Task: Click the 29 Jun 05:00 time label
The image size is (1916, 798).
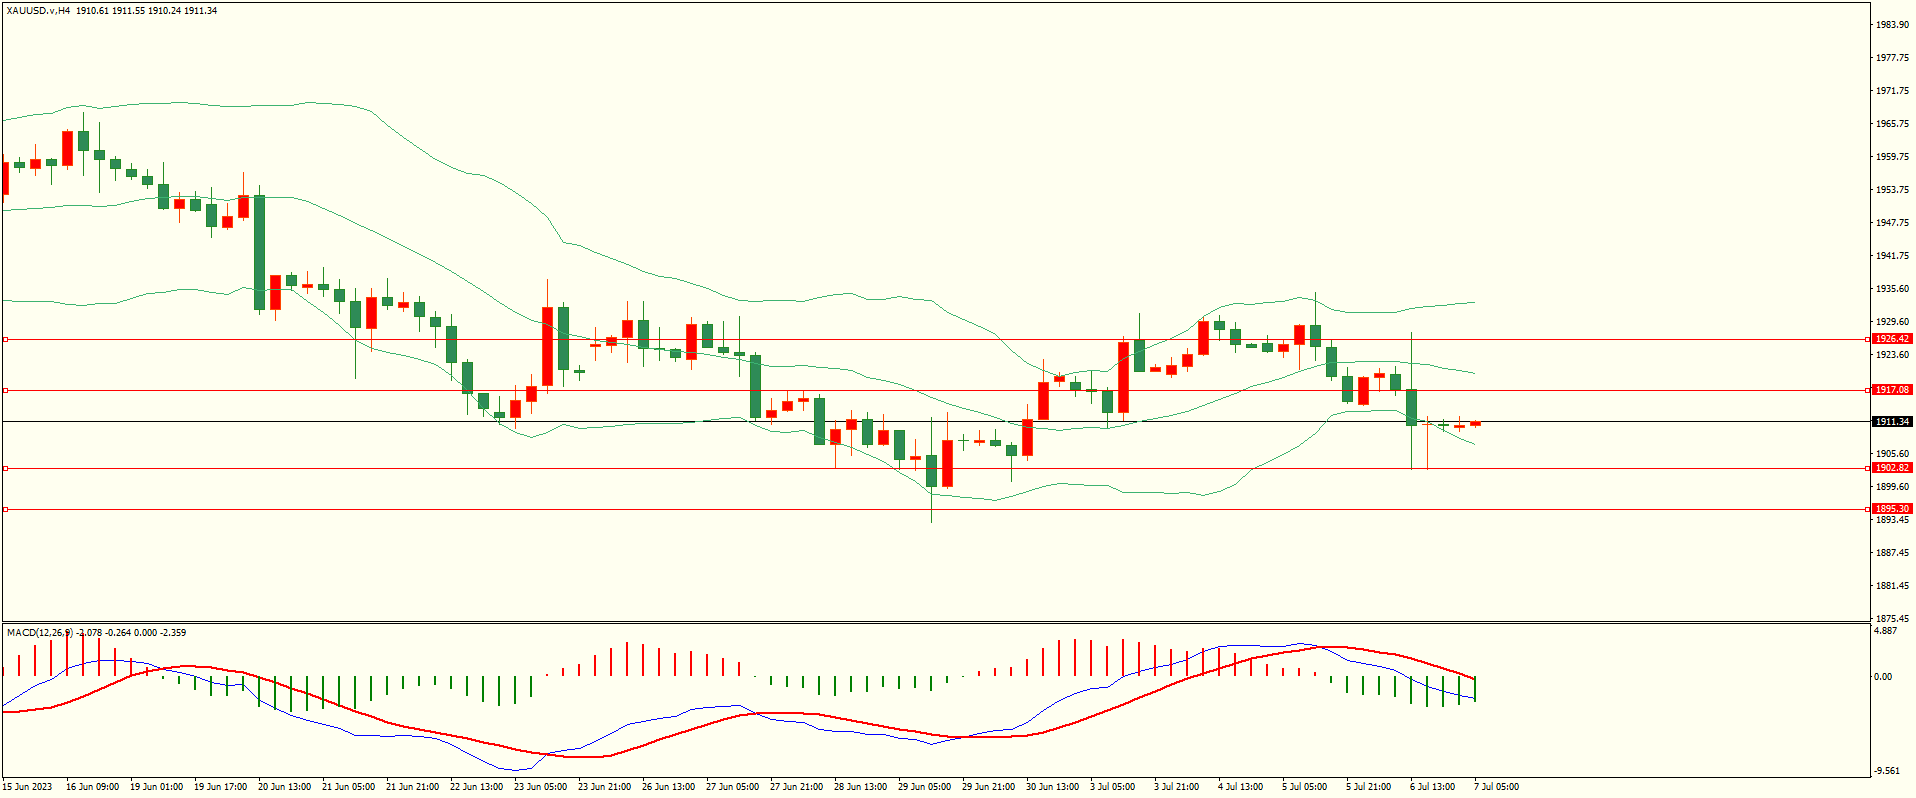Action: [x=924, y=787]
